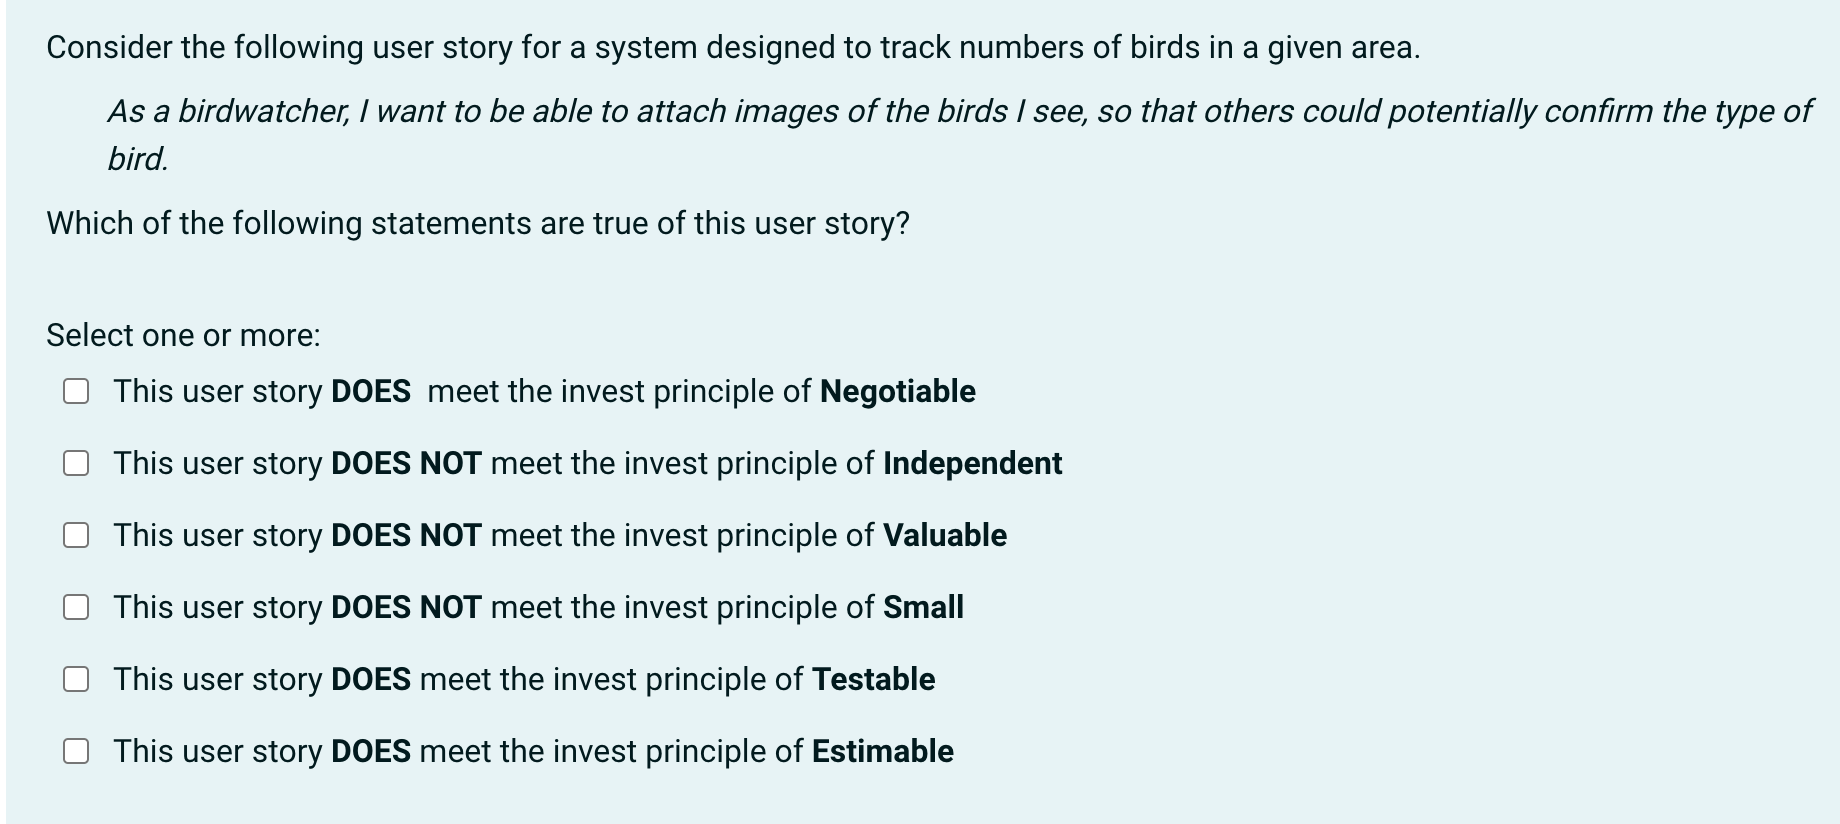Tick the Negotiable principle checkbox
The height and width of the screenshot is (824, 1840).
[x=76, y=391]
